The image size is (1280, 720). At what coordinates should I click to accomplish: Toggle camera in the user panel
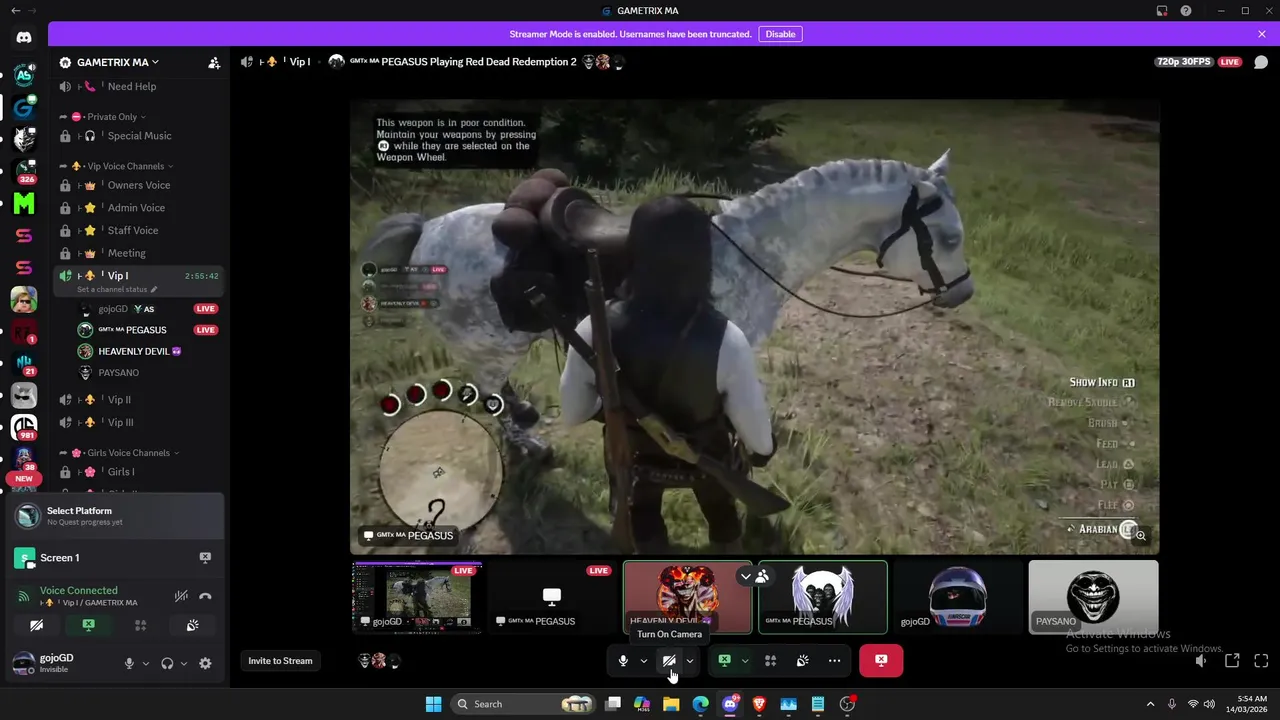coord(37,625)
